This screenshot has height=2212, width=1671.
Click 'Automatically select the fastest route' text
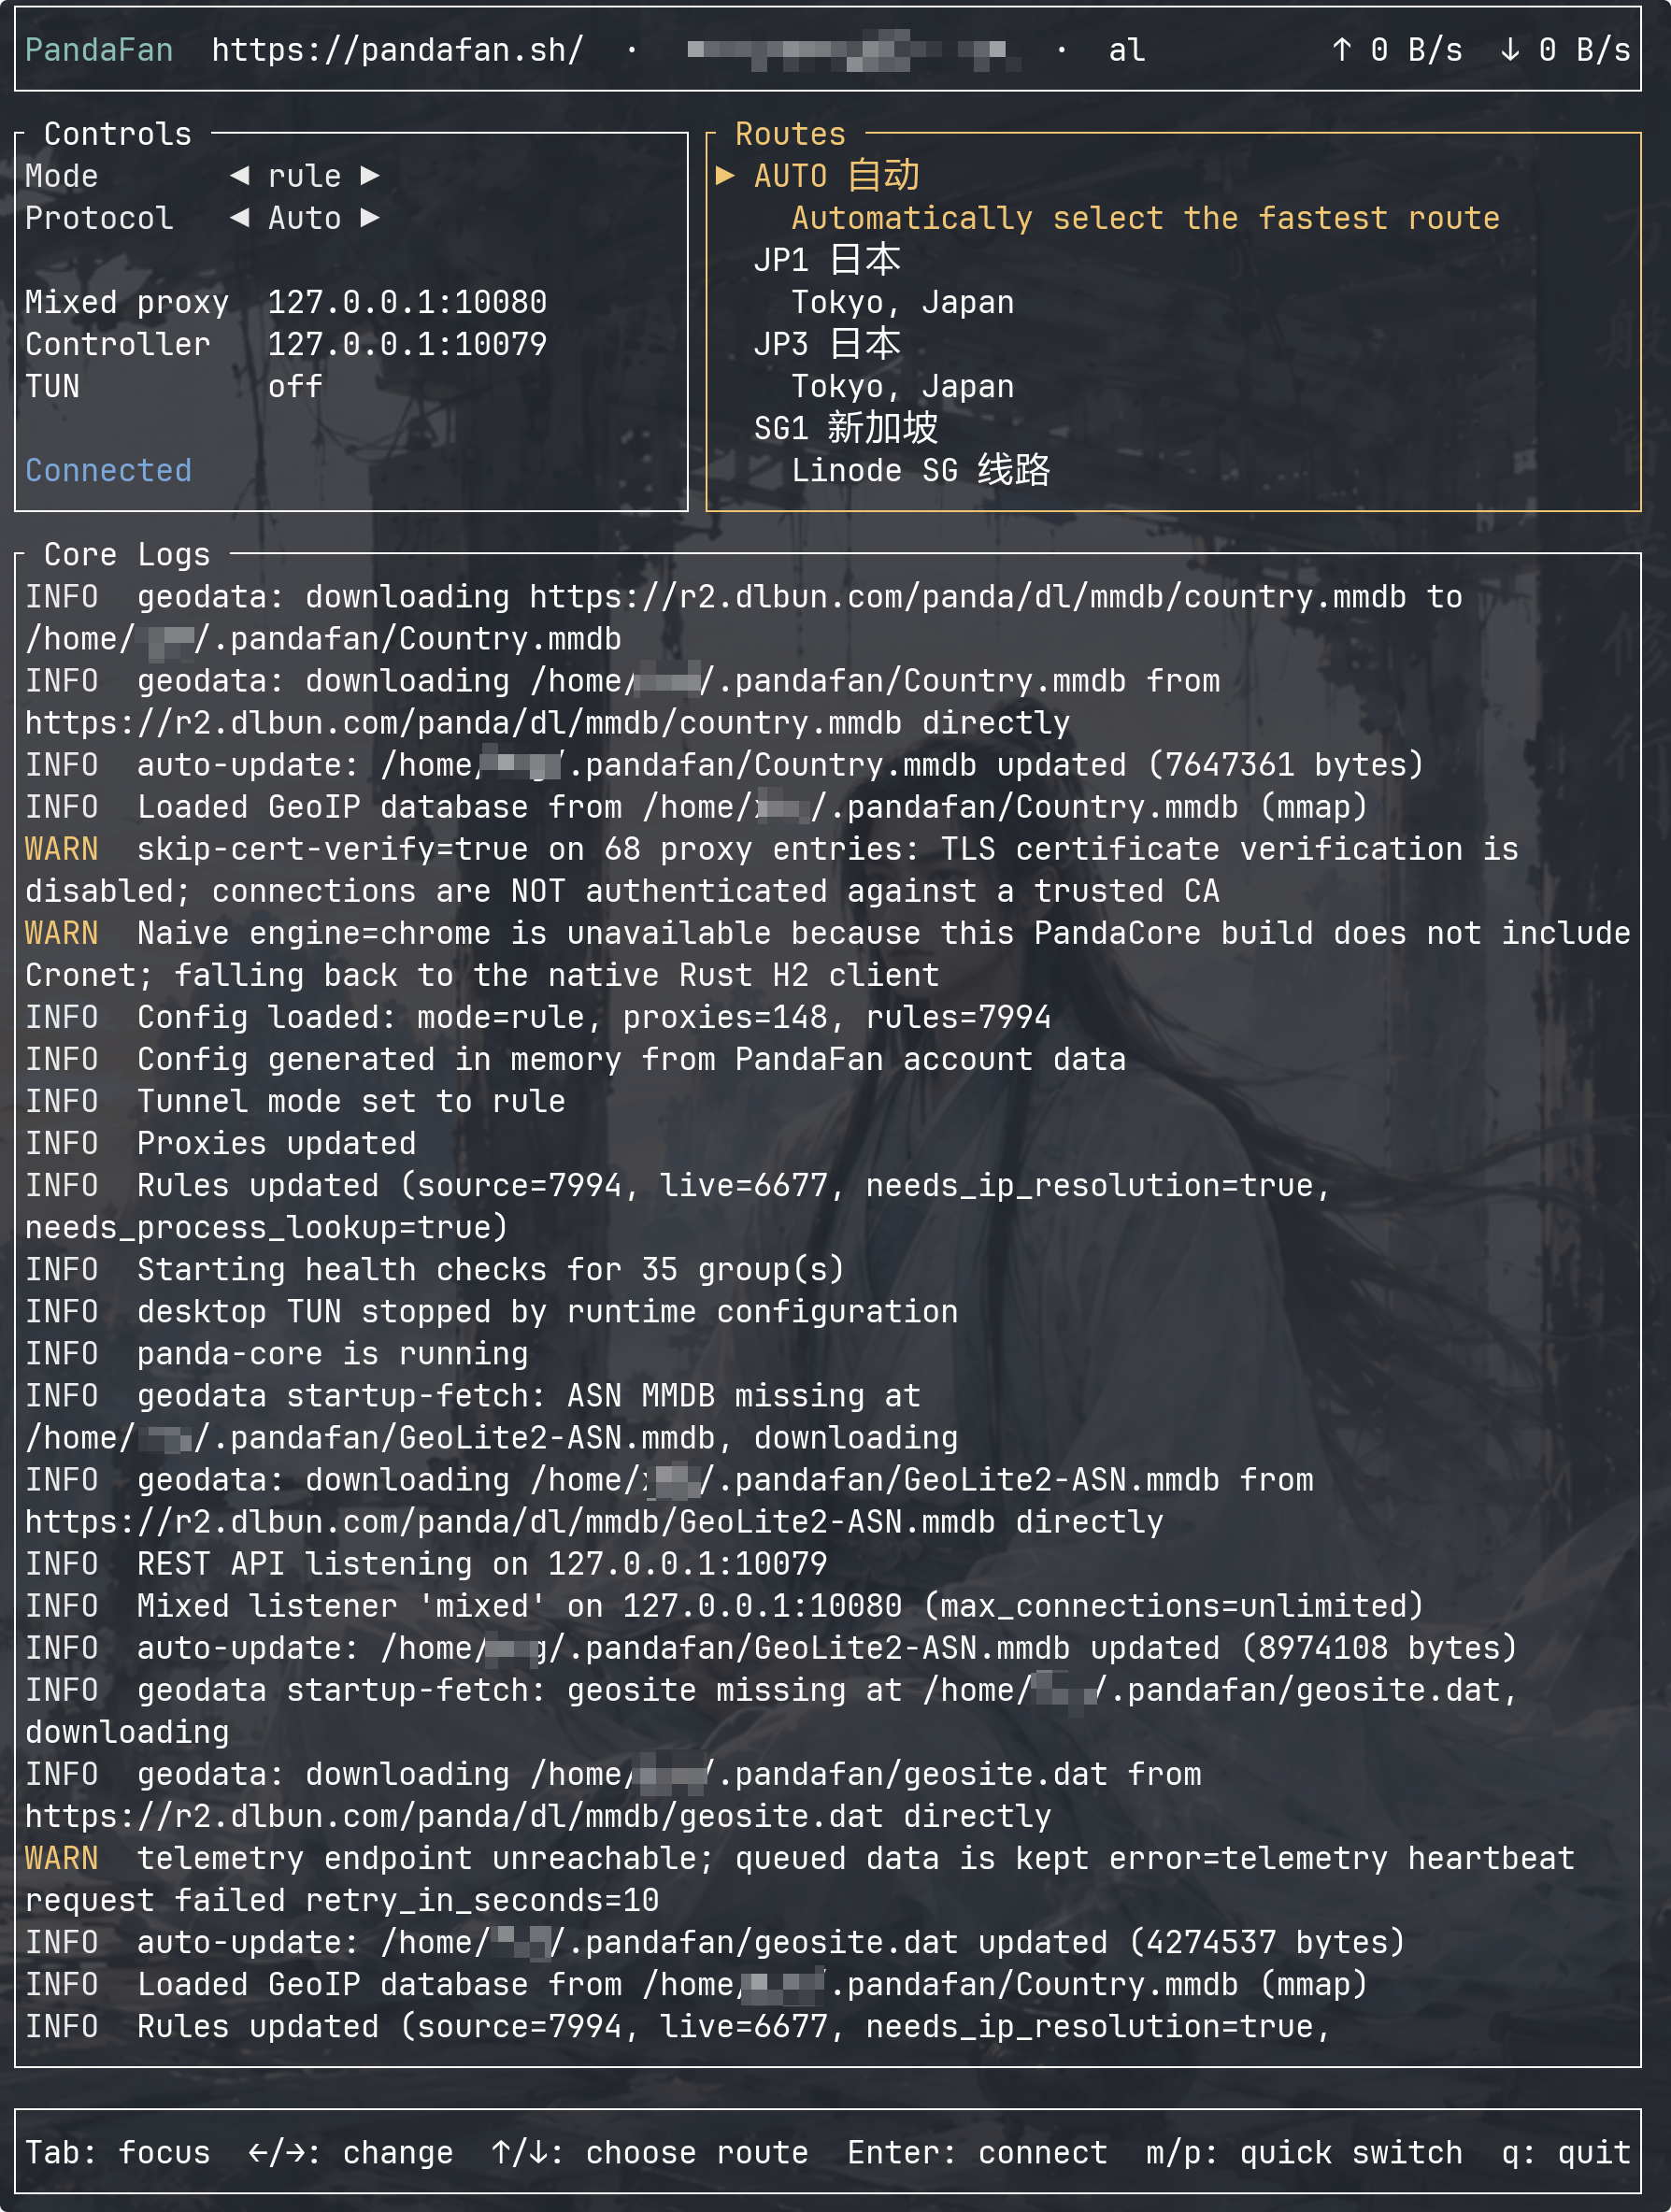[x=1146, y=218]
